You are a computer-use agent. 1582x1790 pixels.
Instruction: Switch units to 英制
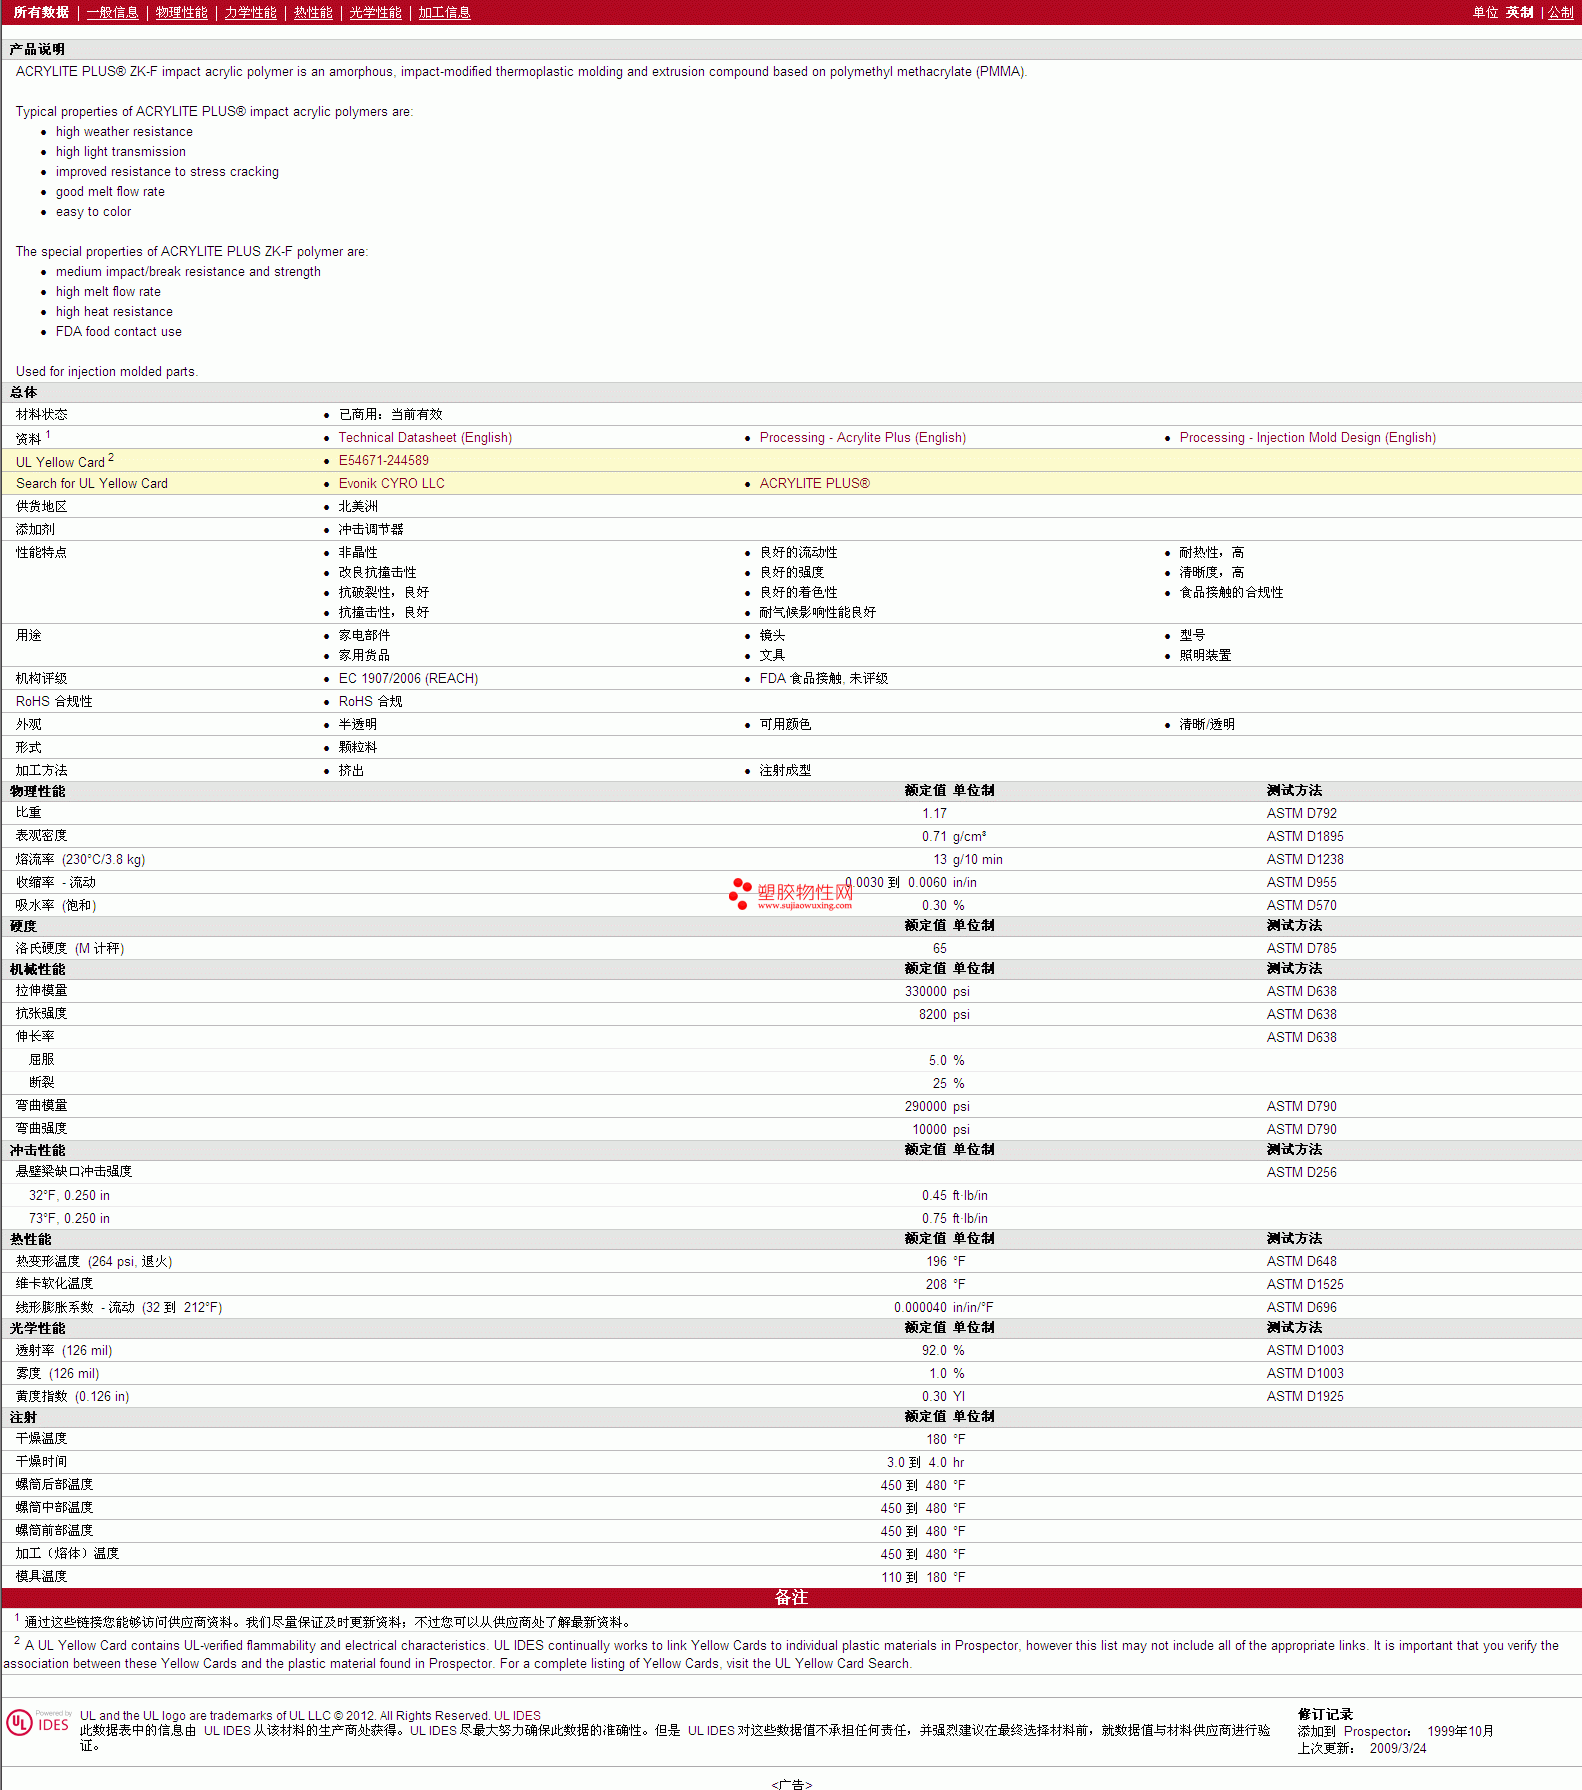coord(1519,12)
